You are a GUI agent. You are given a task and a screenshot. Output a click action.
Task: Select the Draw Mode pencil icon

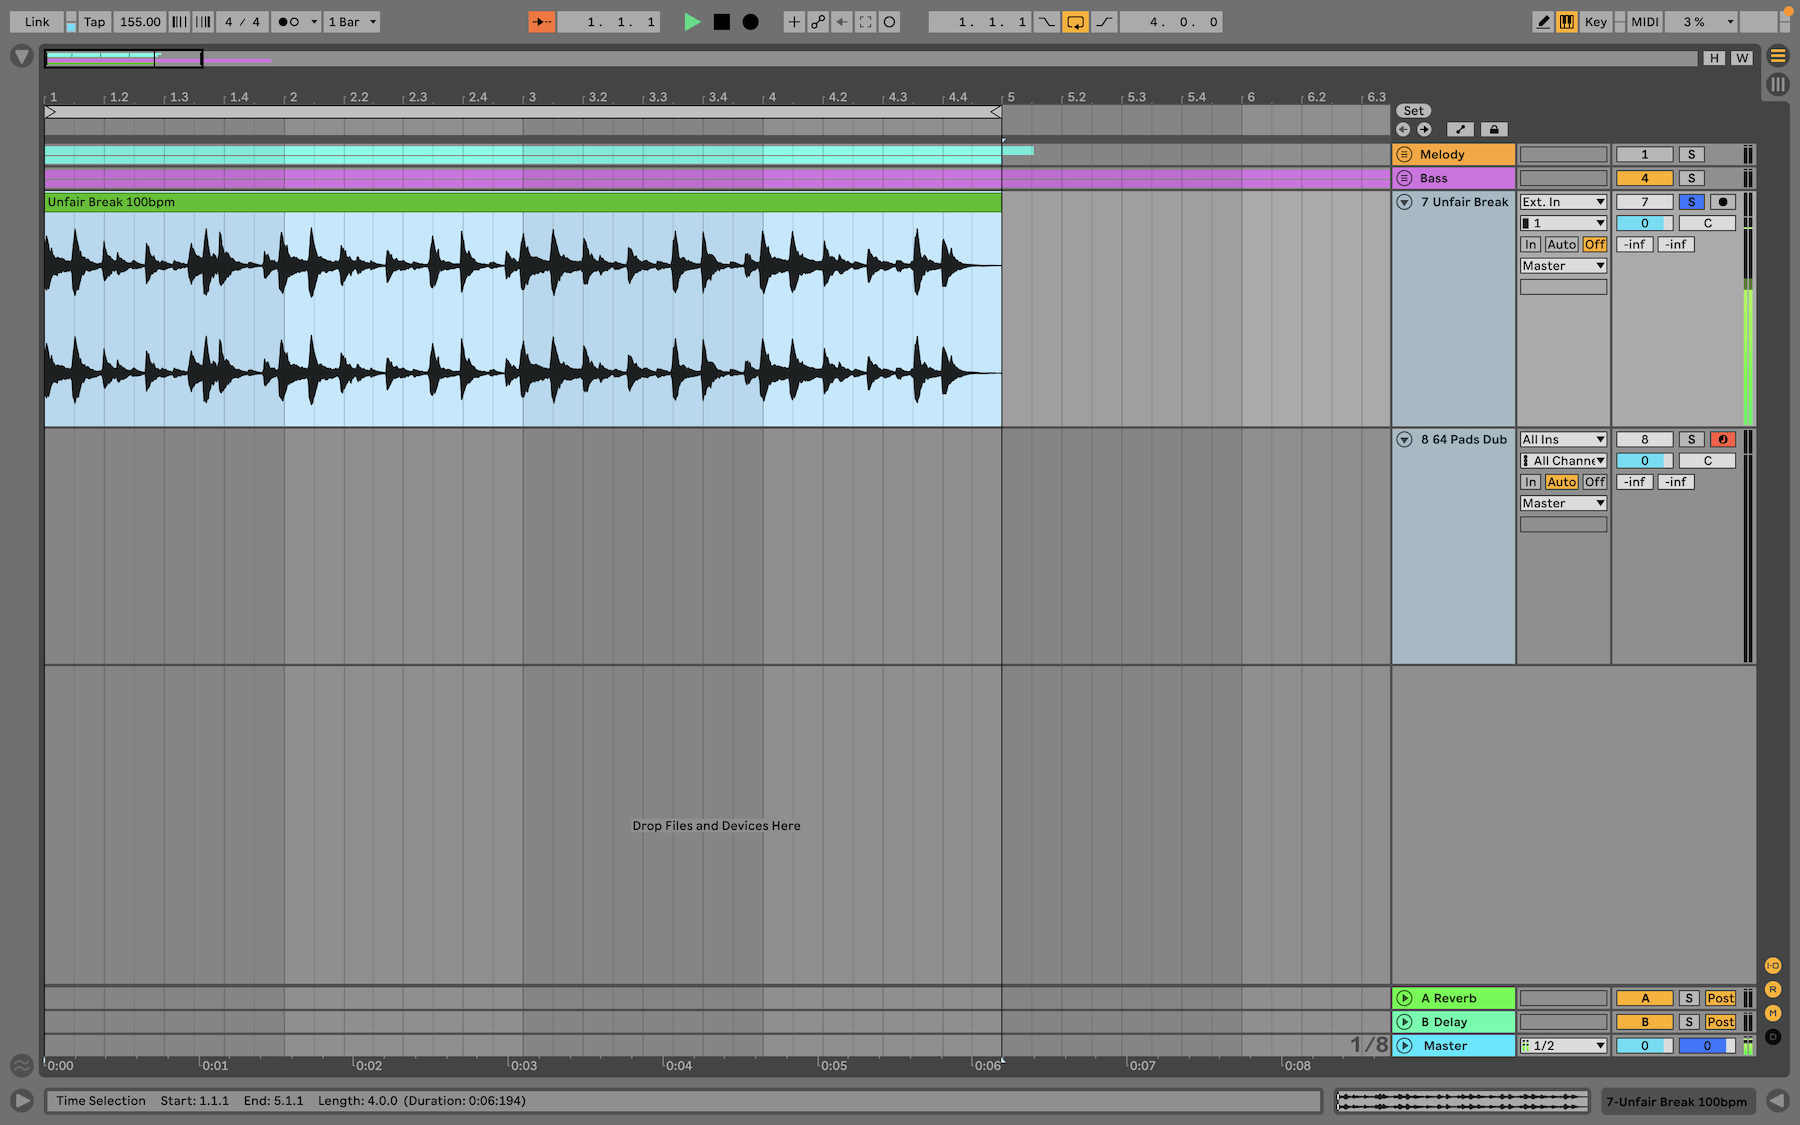(x=1543, y=21)
